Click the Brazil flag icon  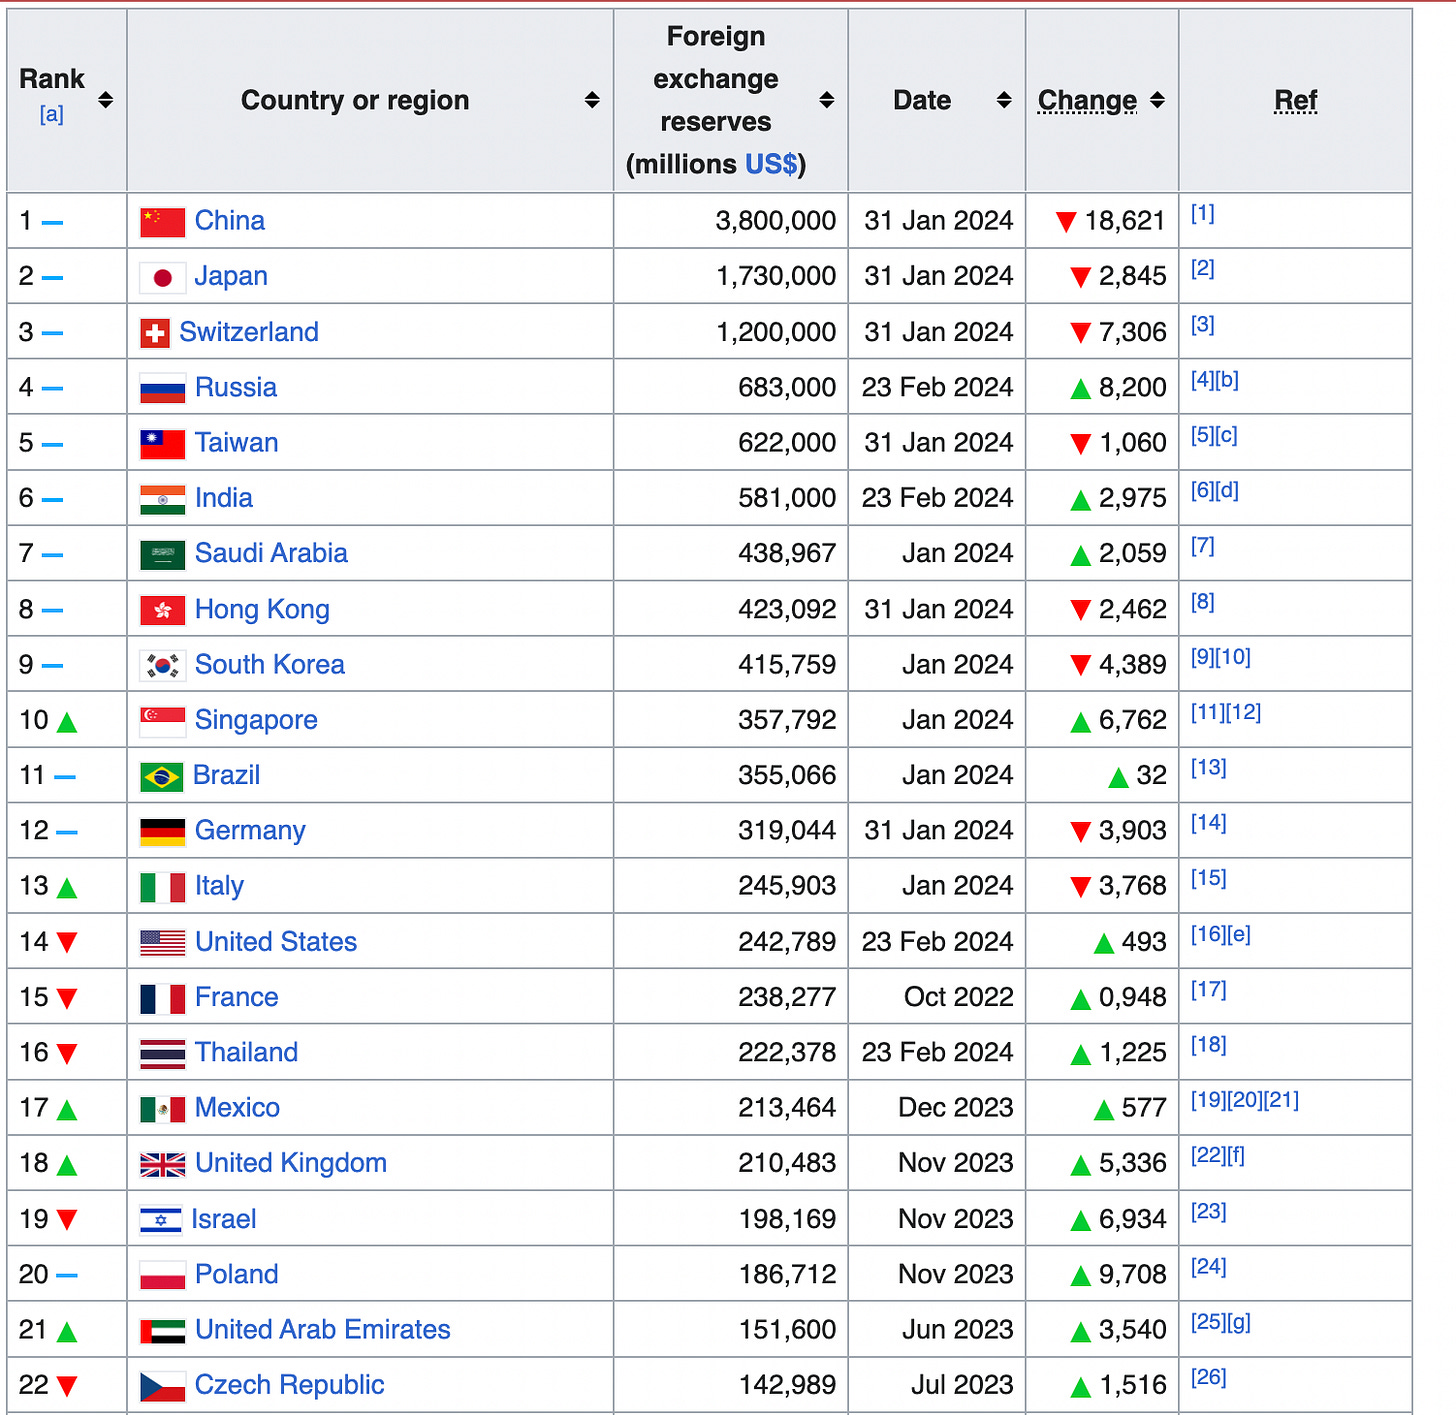tap(161, 776)
